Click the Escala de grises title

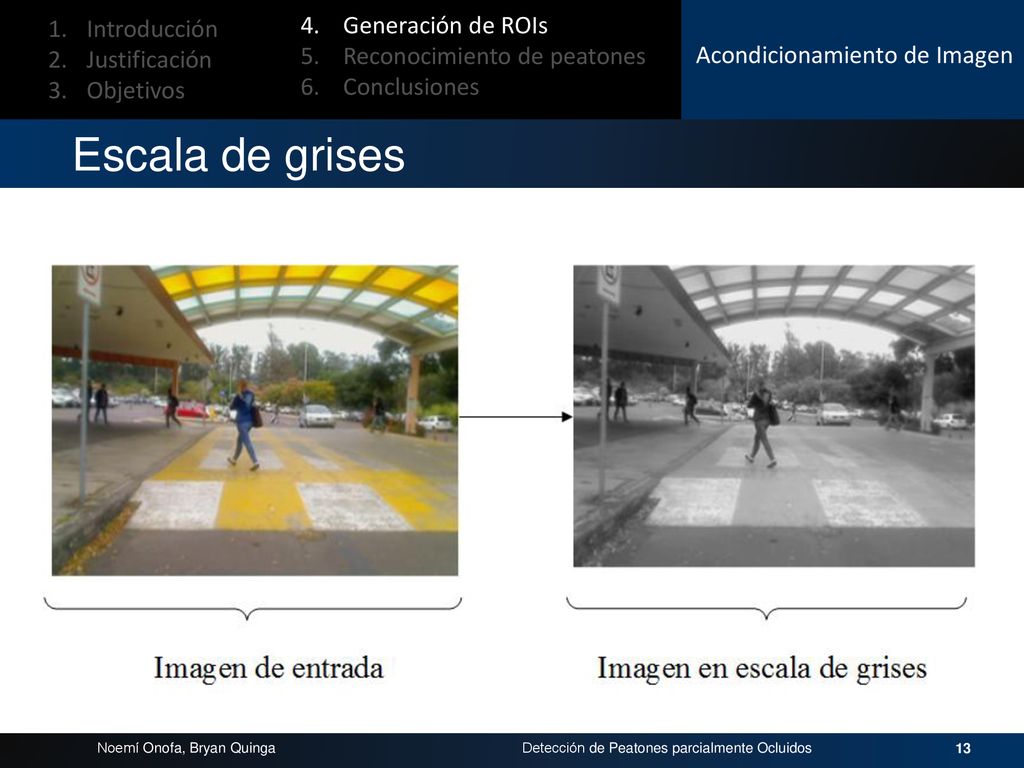point(239,155)
